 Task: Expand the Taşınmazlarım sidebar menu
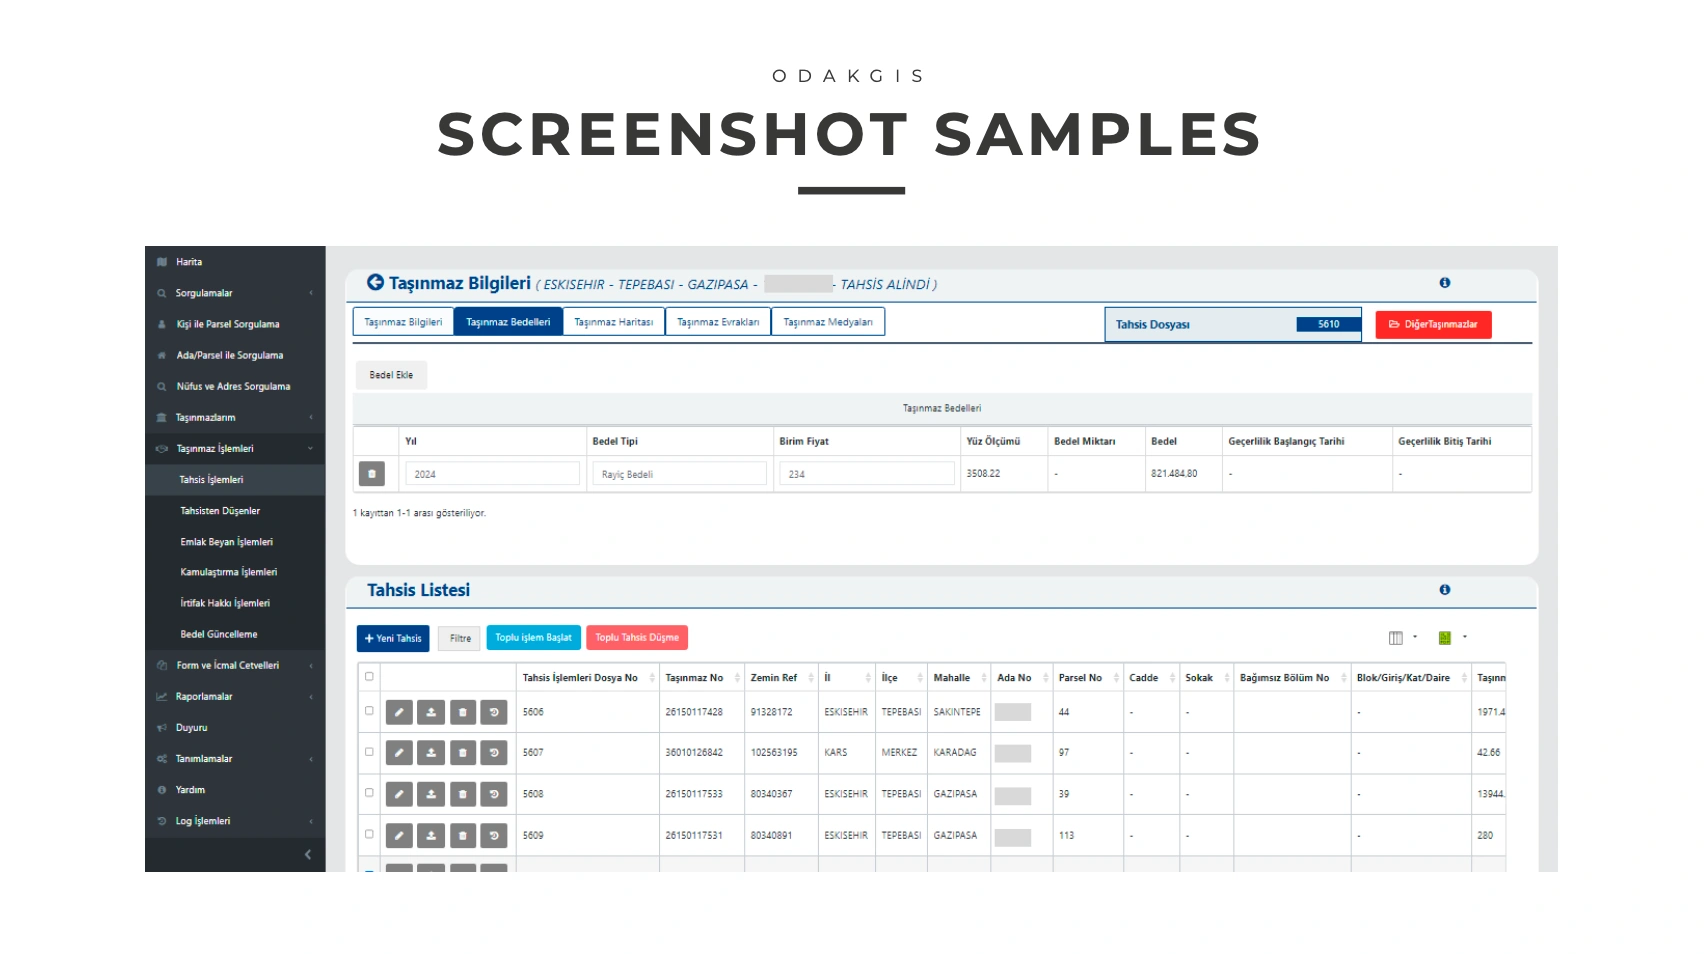235,417
